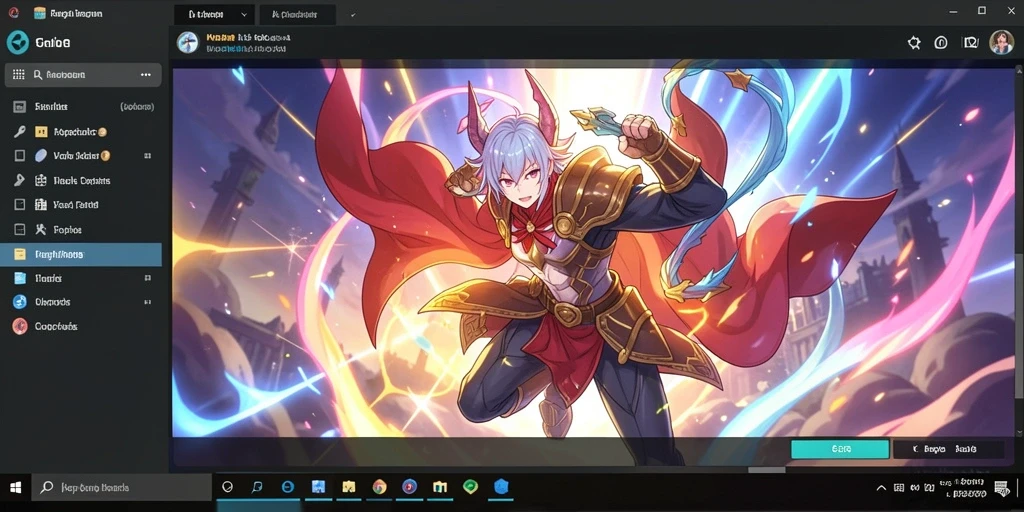Click the Chrome icon in the taskbar
Image resolution: width=1024 pixels, height=512 pixels.
379,487
